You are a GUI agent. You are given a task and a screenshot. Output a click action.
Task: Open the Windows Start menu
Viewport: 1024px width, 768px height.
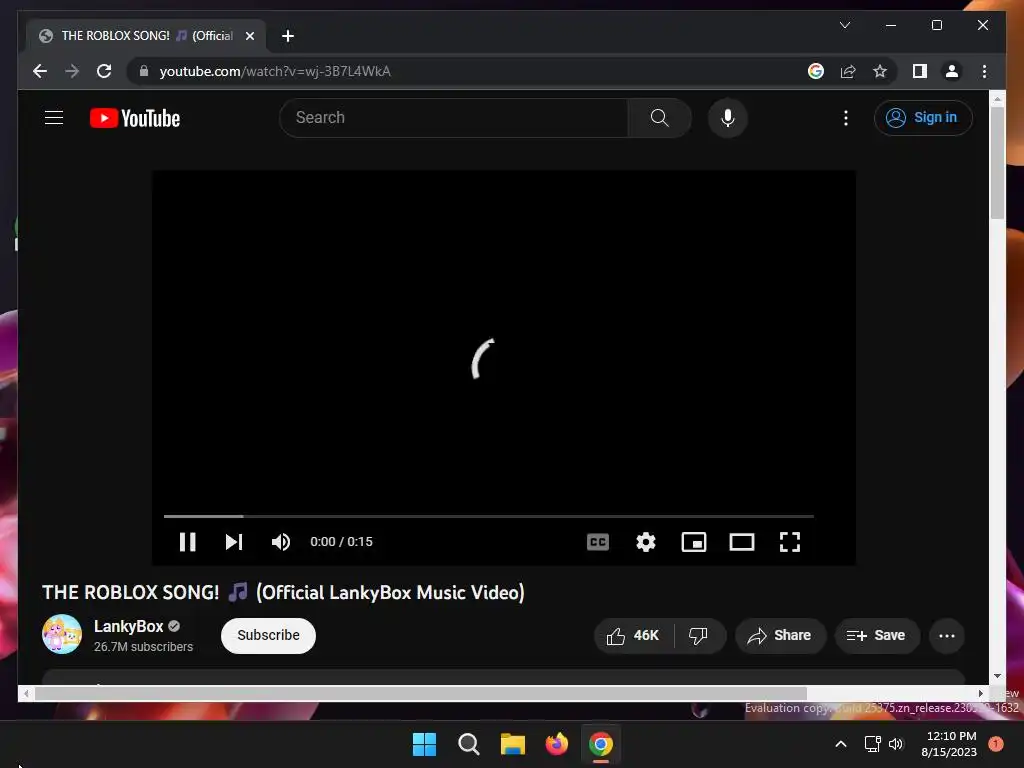tap(424, 744)
